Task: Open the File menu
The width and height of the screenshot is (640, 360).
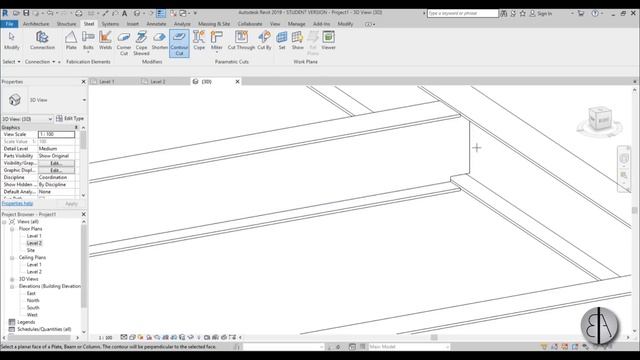Action: point(9,24)
